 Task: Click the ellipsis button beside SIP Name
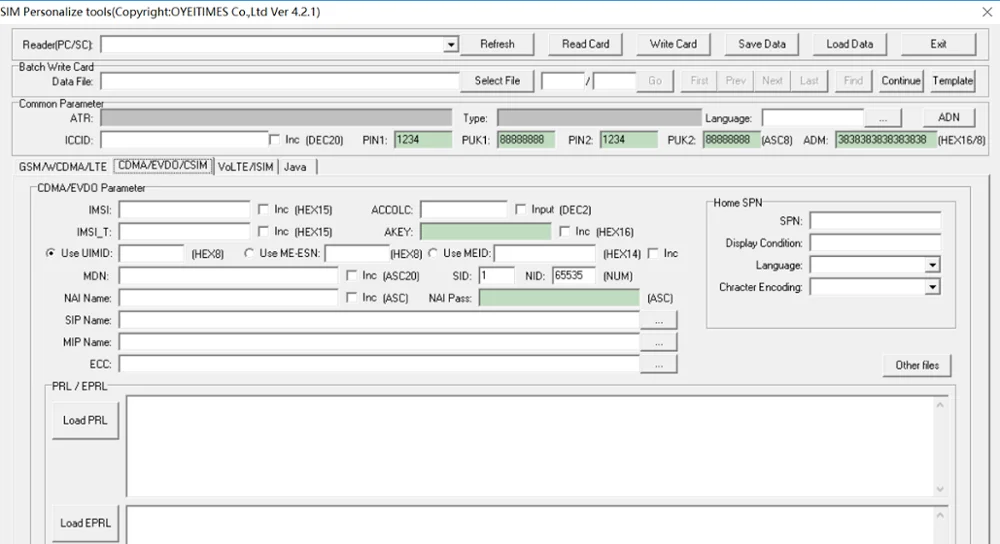click(x=659, y=320)
